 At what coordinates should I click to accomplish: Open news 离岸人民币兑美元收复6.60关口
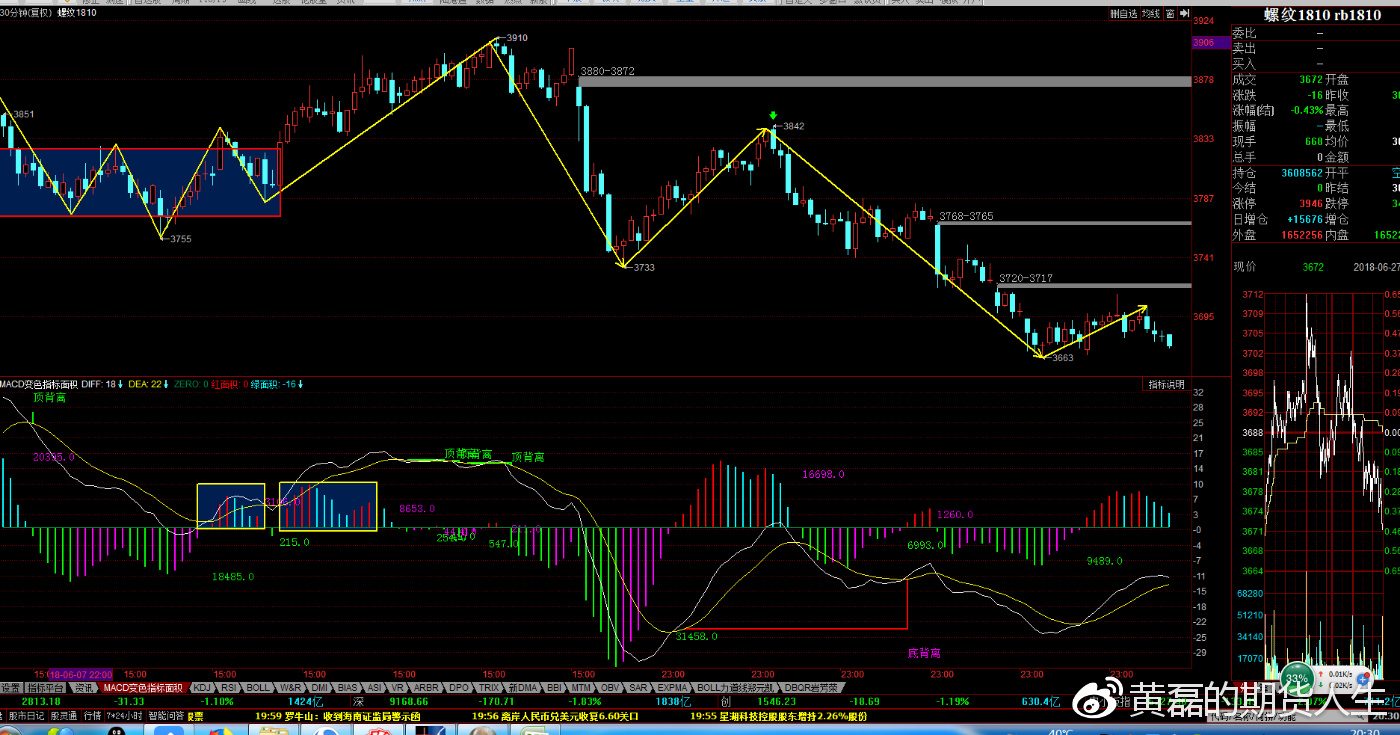[x=555, y=716]
